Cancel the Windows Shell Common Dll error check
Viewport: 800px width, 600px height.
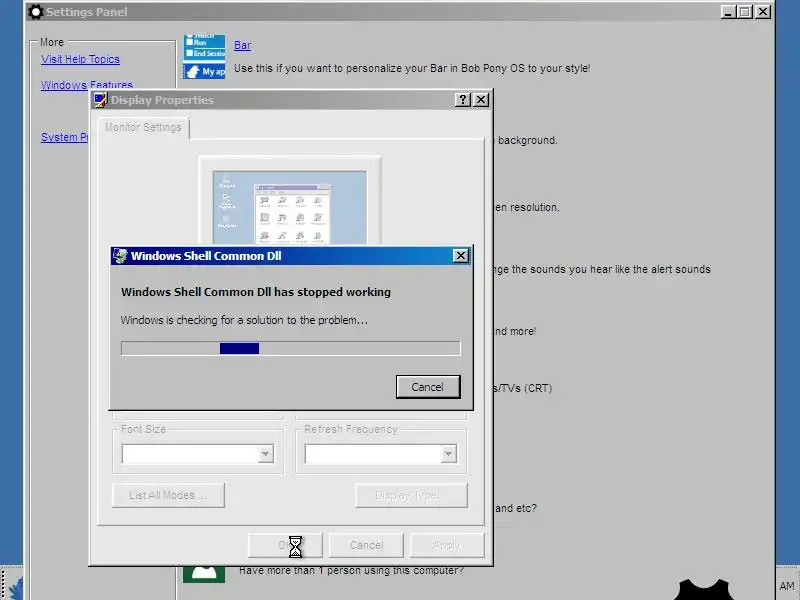point(428,387)
